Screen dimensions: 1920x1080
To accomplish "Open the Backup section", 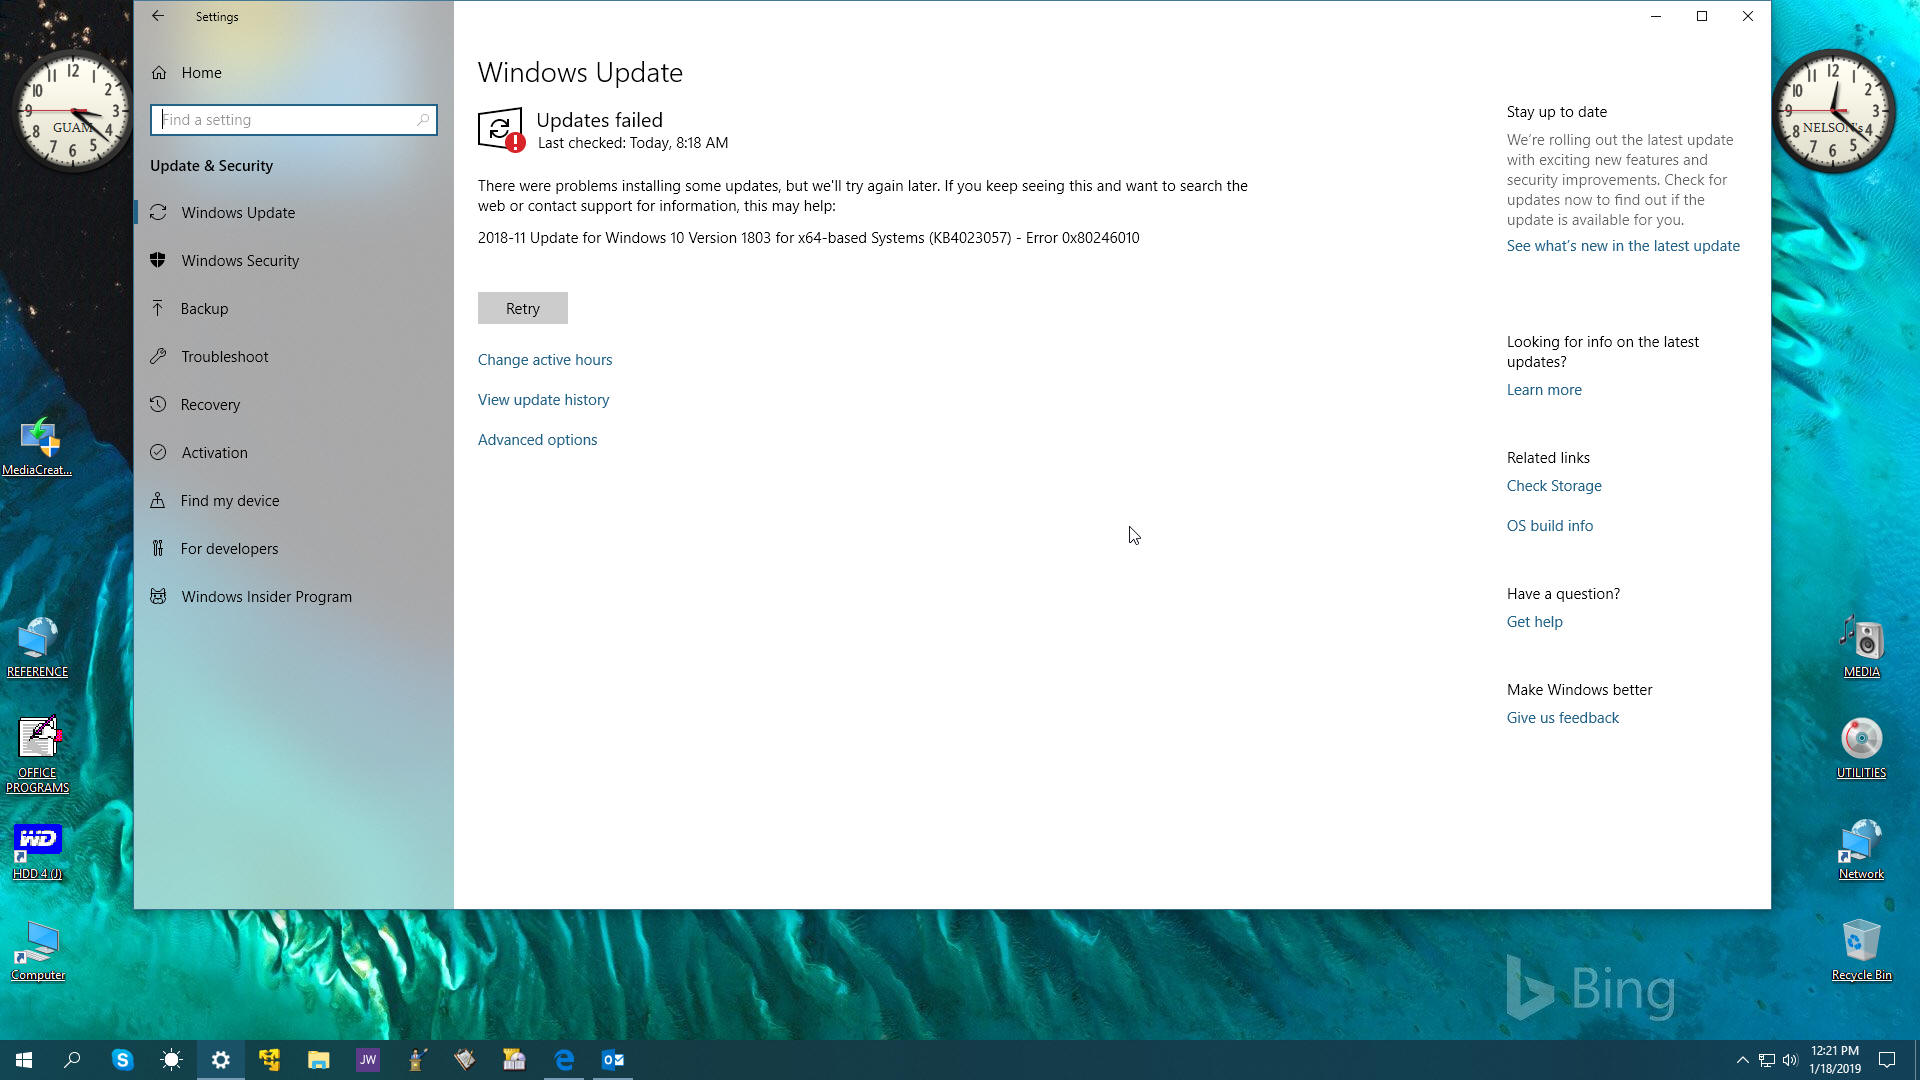I will [x=293, y=308].
